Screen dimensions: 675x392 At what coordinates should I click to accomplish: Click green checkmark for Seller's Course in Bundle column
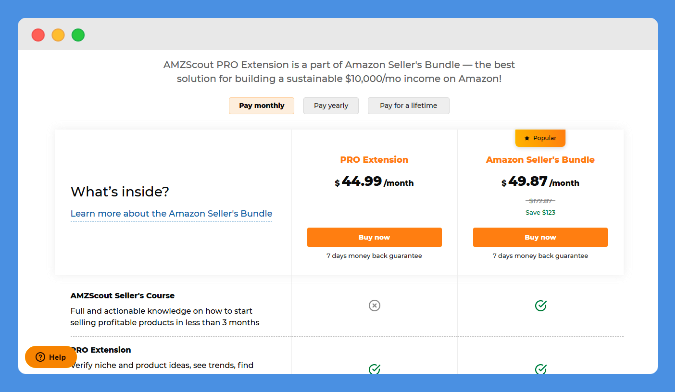pos(541,306)
